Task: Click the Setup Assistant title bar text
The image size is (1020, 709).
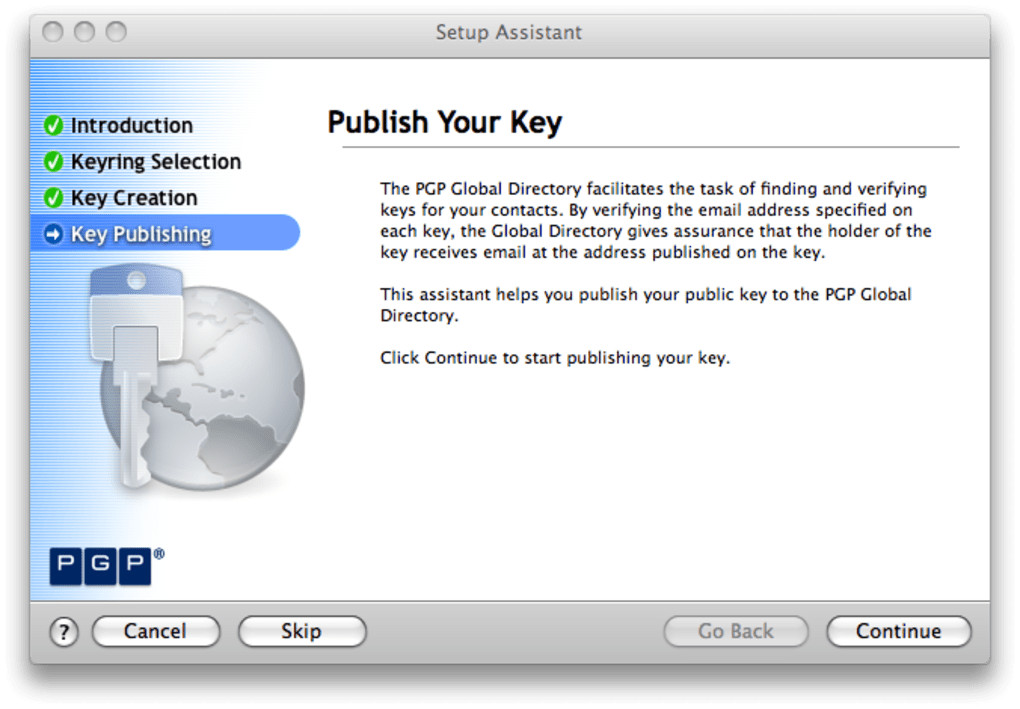Action: pyautogui.click(x=508, y=32)
